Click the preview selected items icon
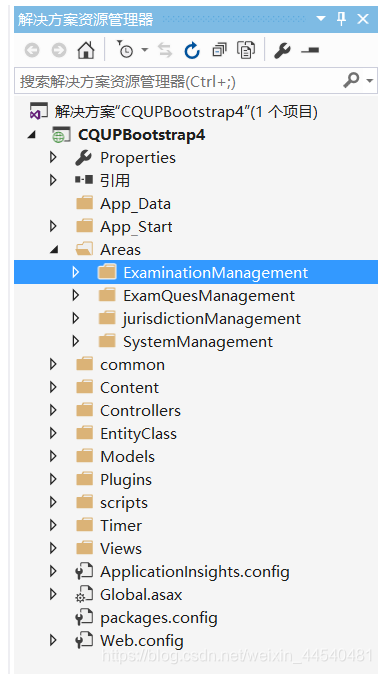The image size is (381, 674). click(x=310, y=51)
